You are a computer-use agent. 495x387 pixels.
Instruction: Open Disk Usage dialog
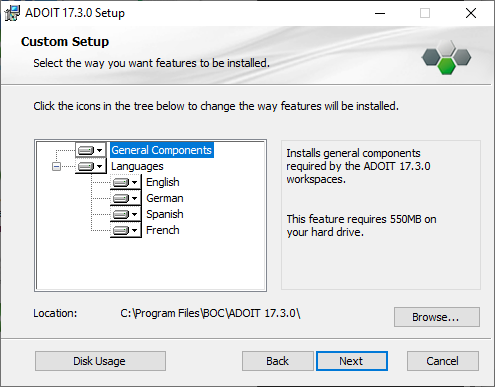[x=100, y=361]
